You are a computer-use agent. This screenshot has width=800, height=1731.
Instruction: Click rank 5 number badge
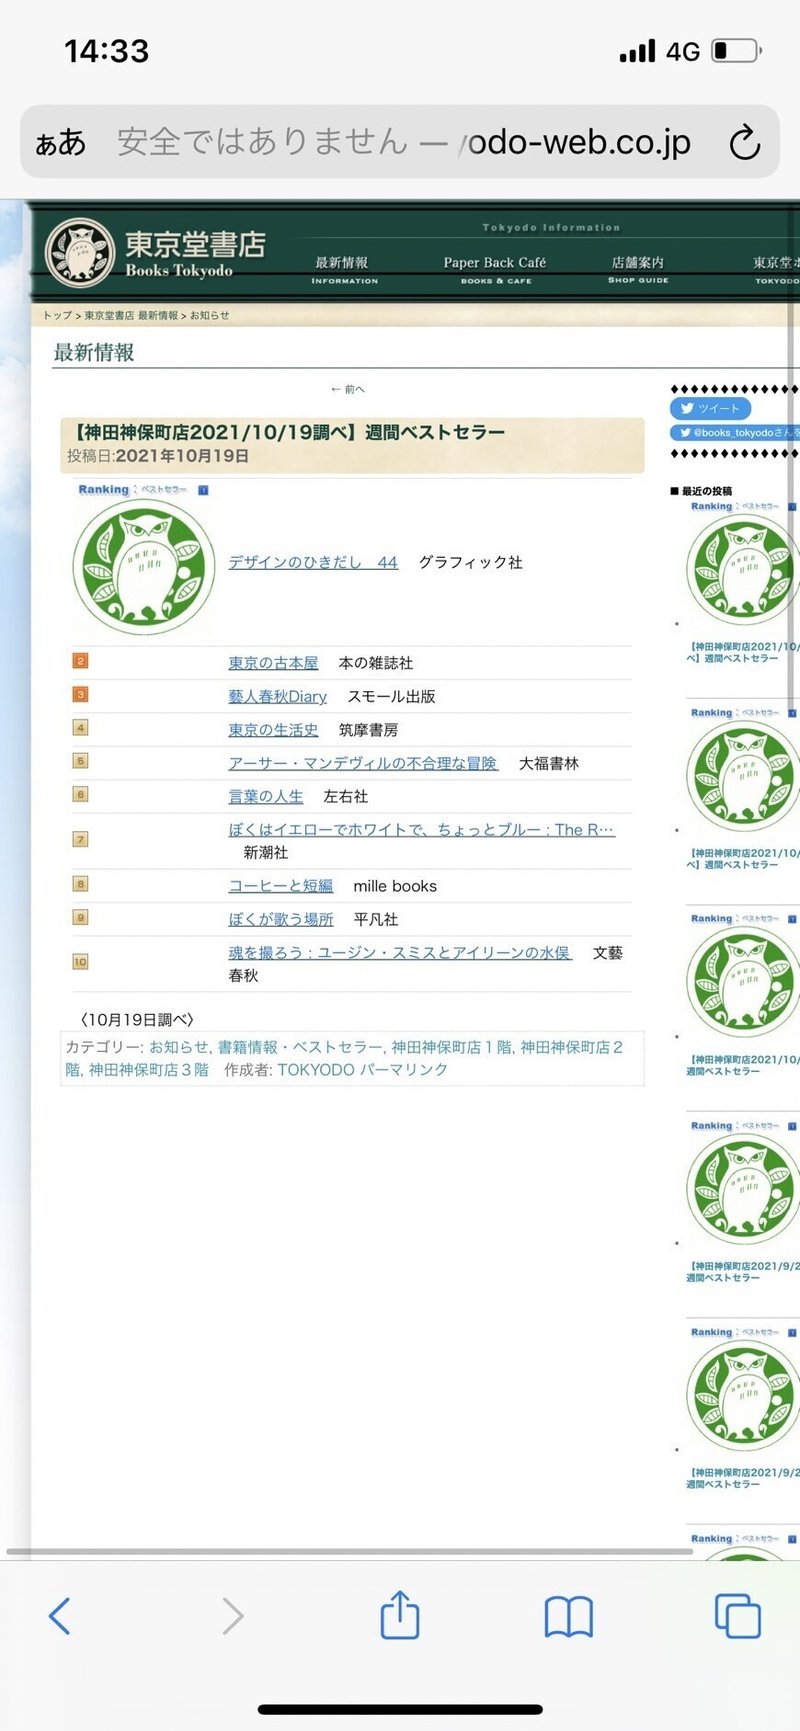point(81,761)
